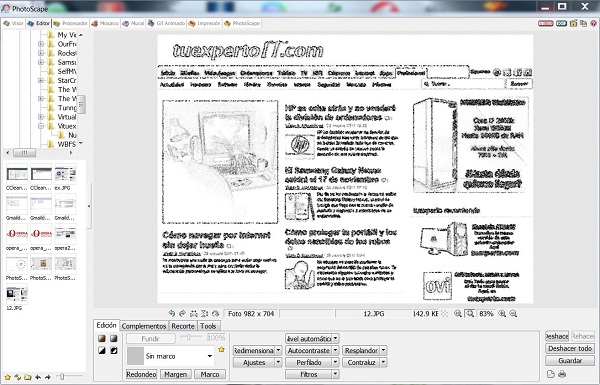Apply the grayscale effect icon
The image size is (600, 385).
114,338
